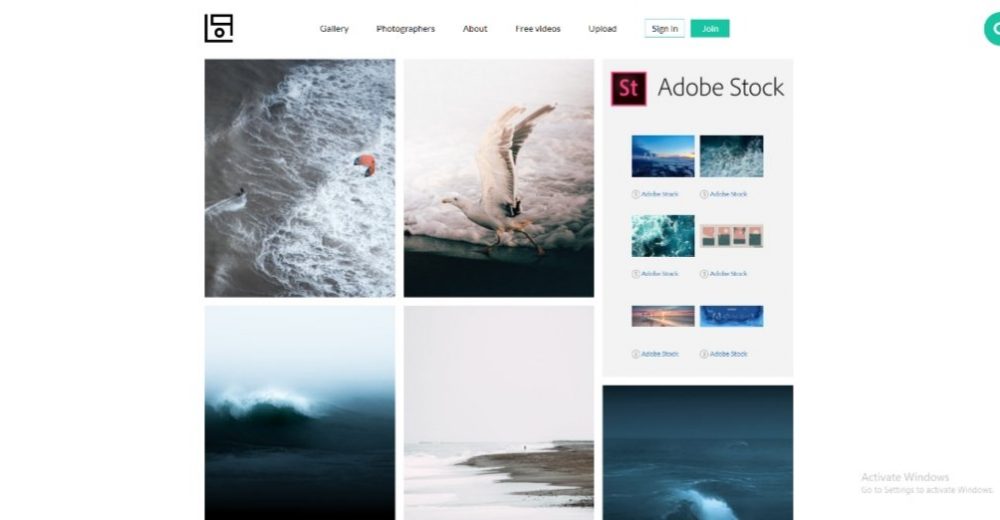Open the Photographers menu item
The image size is (1000, 520).
(x=406, y=29)
